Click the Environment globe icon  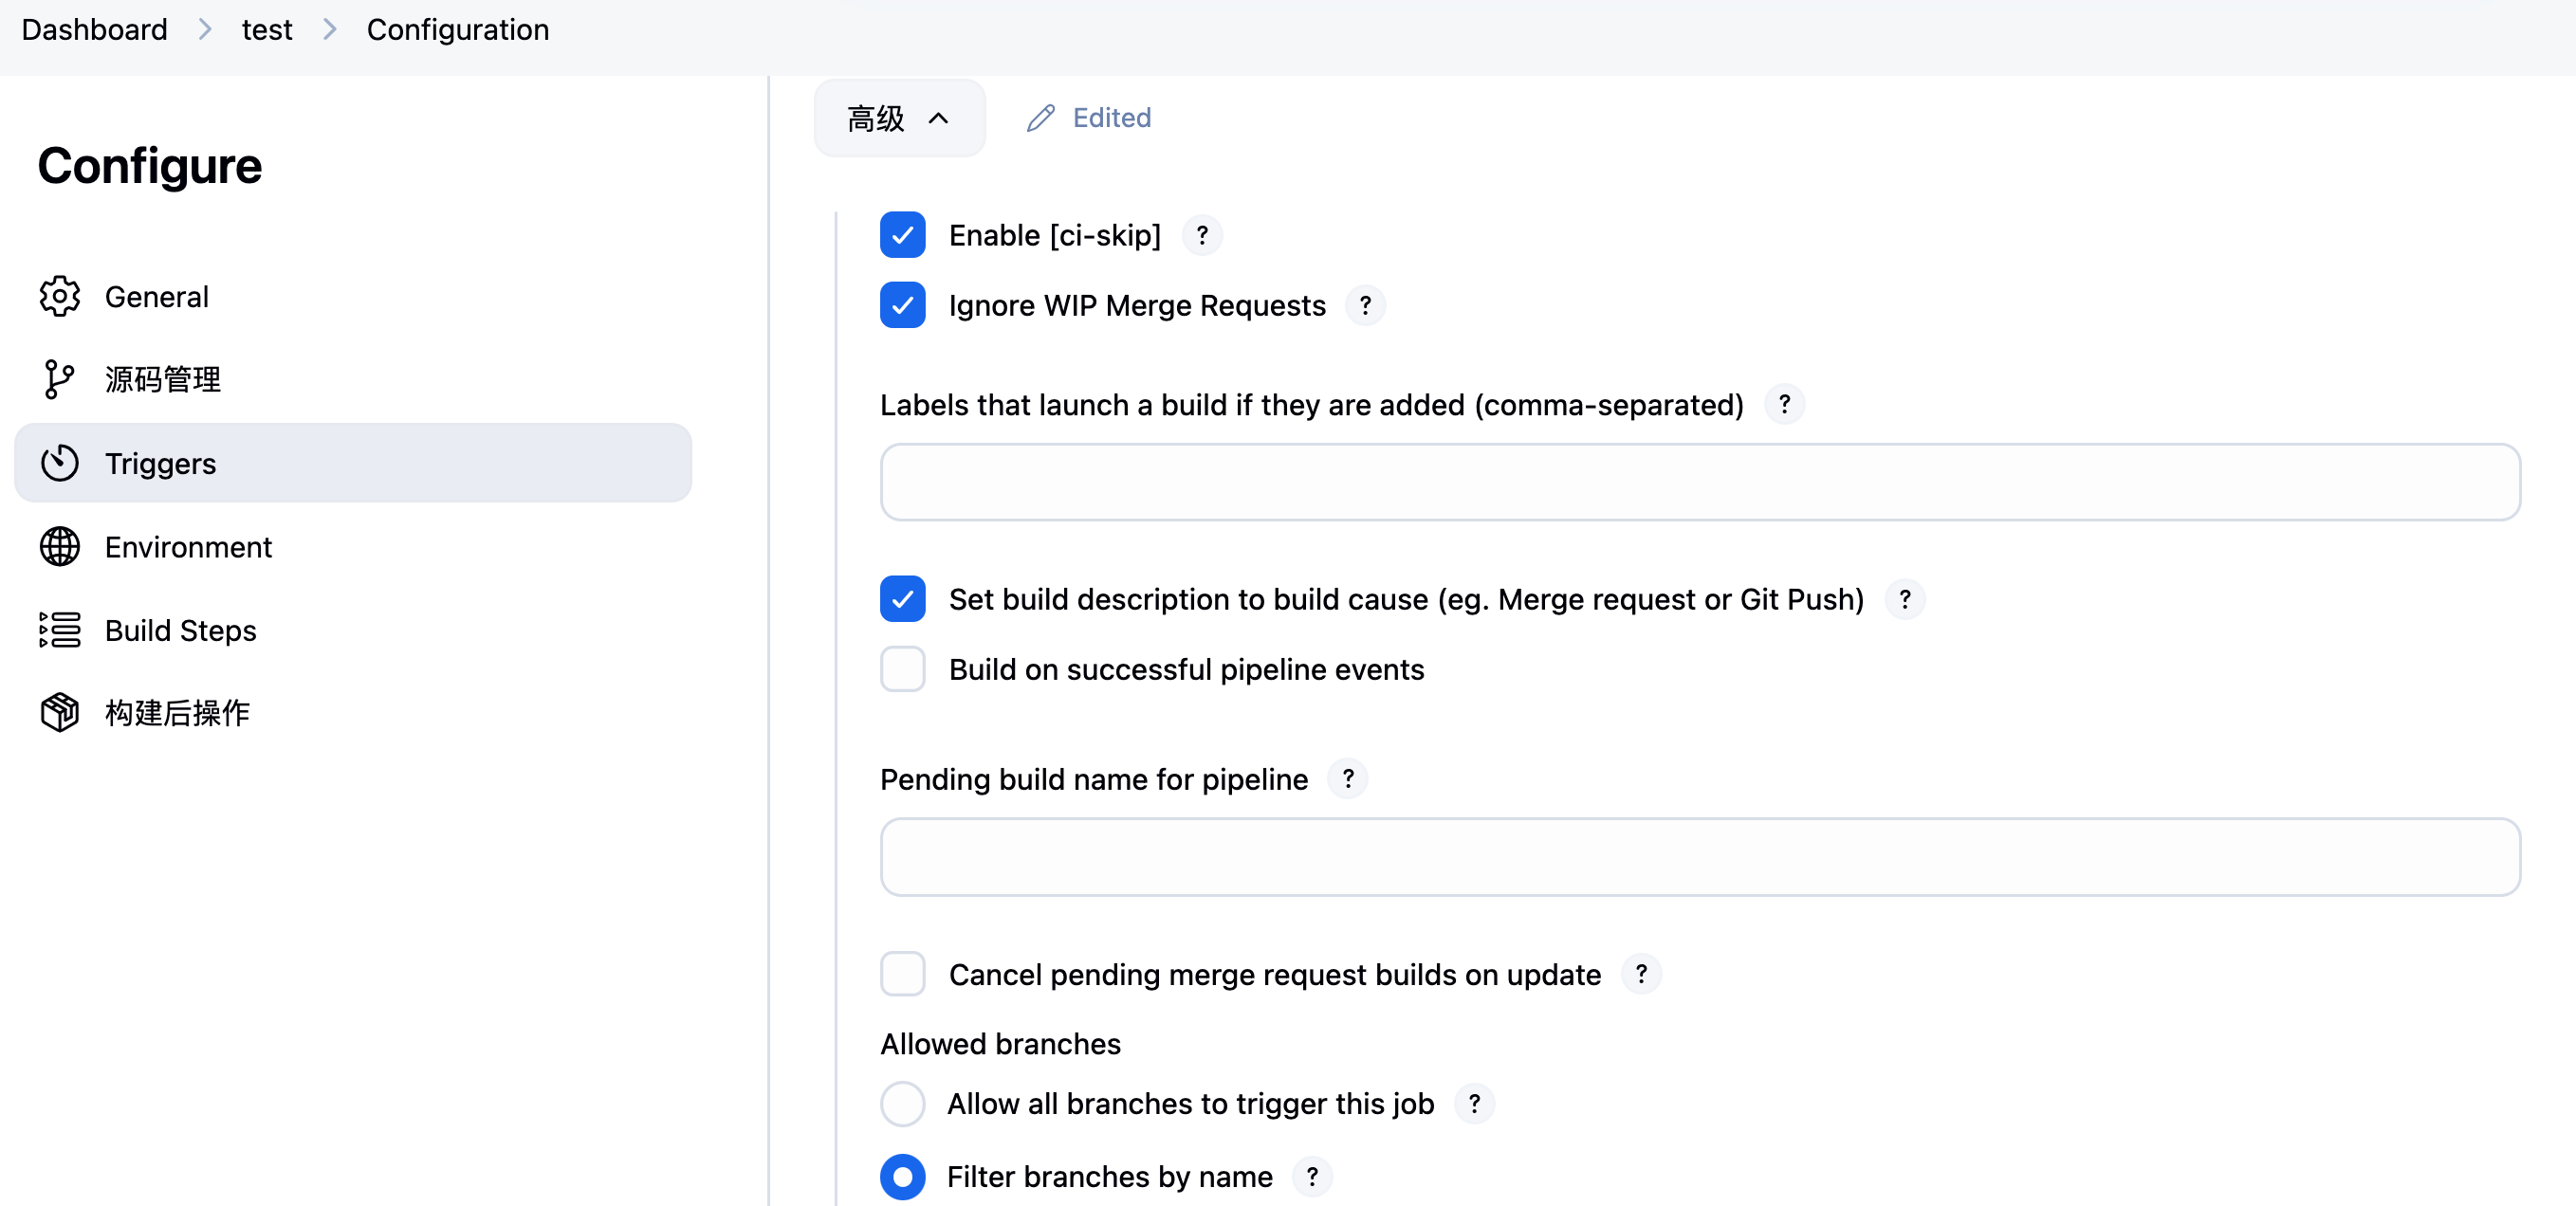[60, 547]
